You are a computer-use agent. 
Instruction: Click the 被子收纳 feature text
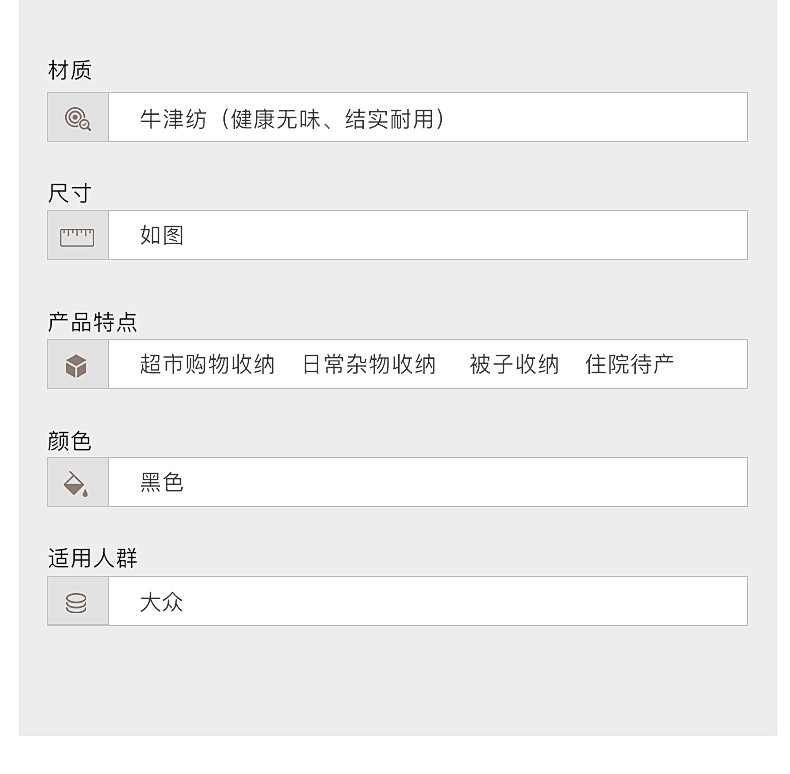(514, 365)
